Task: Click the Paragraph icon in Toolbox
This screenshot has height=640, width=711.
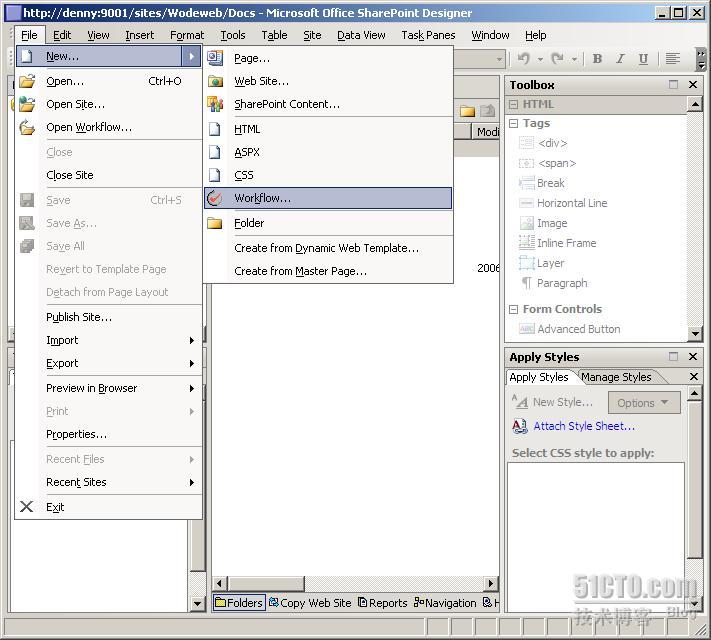Action: [x=526, y=283]
